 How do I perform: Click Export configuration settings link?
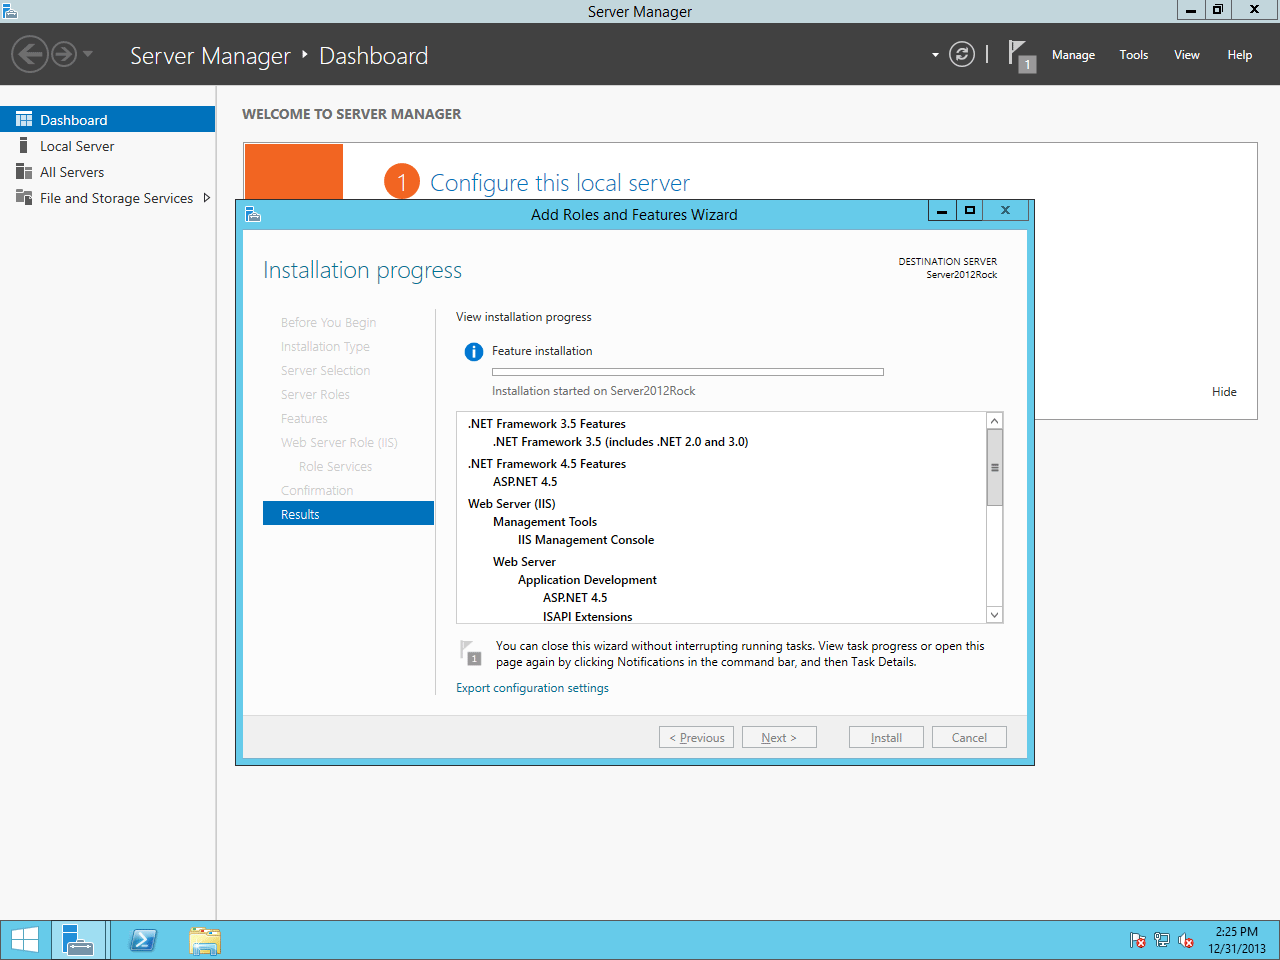[532, 688]
